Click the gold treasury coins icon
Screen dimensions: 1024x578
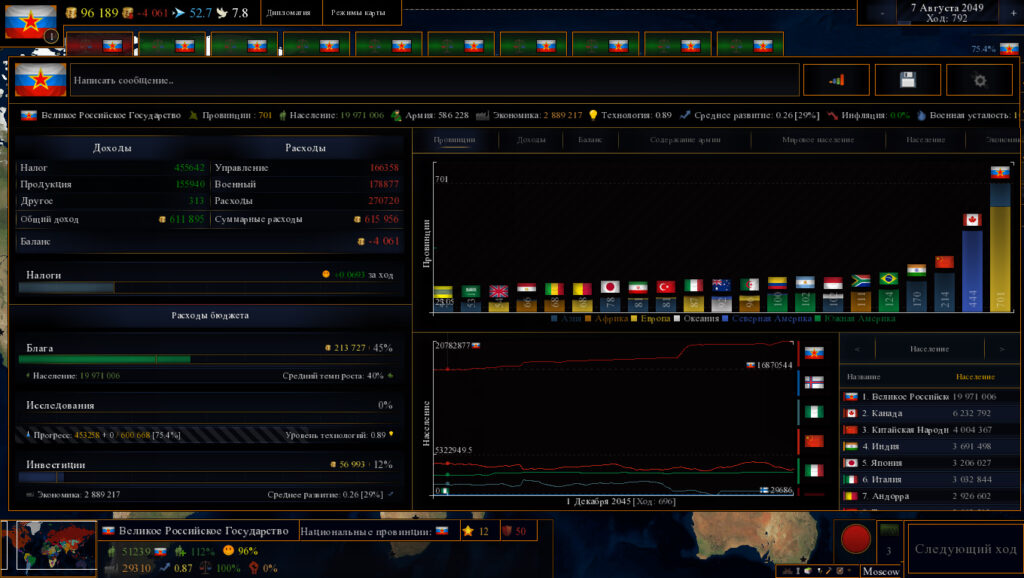(72, 13)
